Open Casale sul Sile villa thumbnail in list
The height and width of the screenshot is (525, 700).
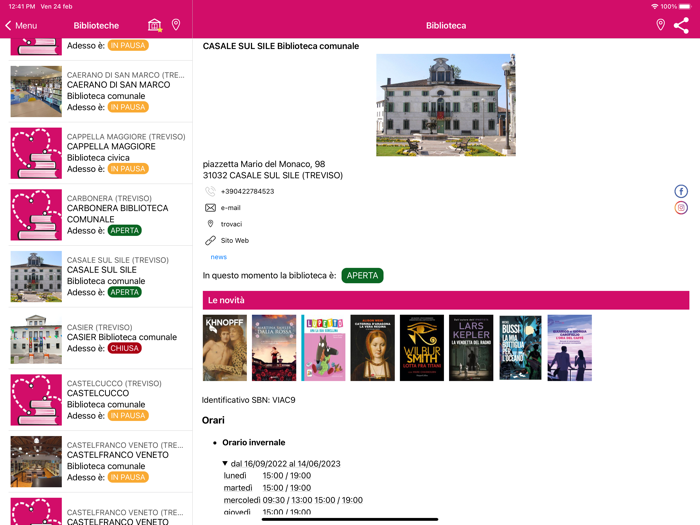point(36,276)
